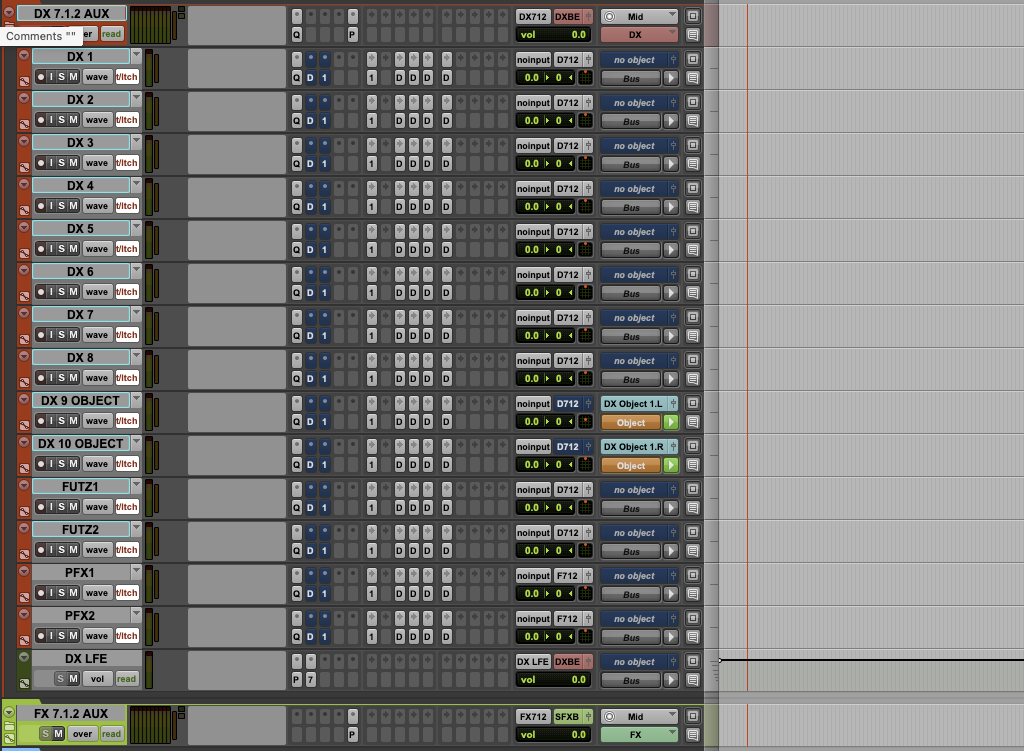Click the object fader pin icon on DX 8
The image size is (1024, 751).
pyautogui.click(x=673, y=360)
